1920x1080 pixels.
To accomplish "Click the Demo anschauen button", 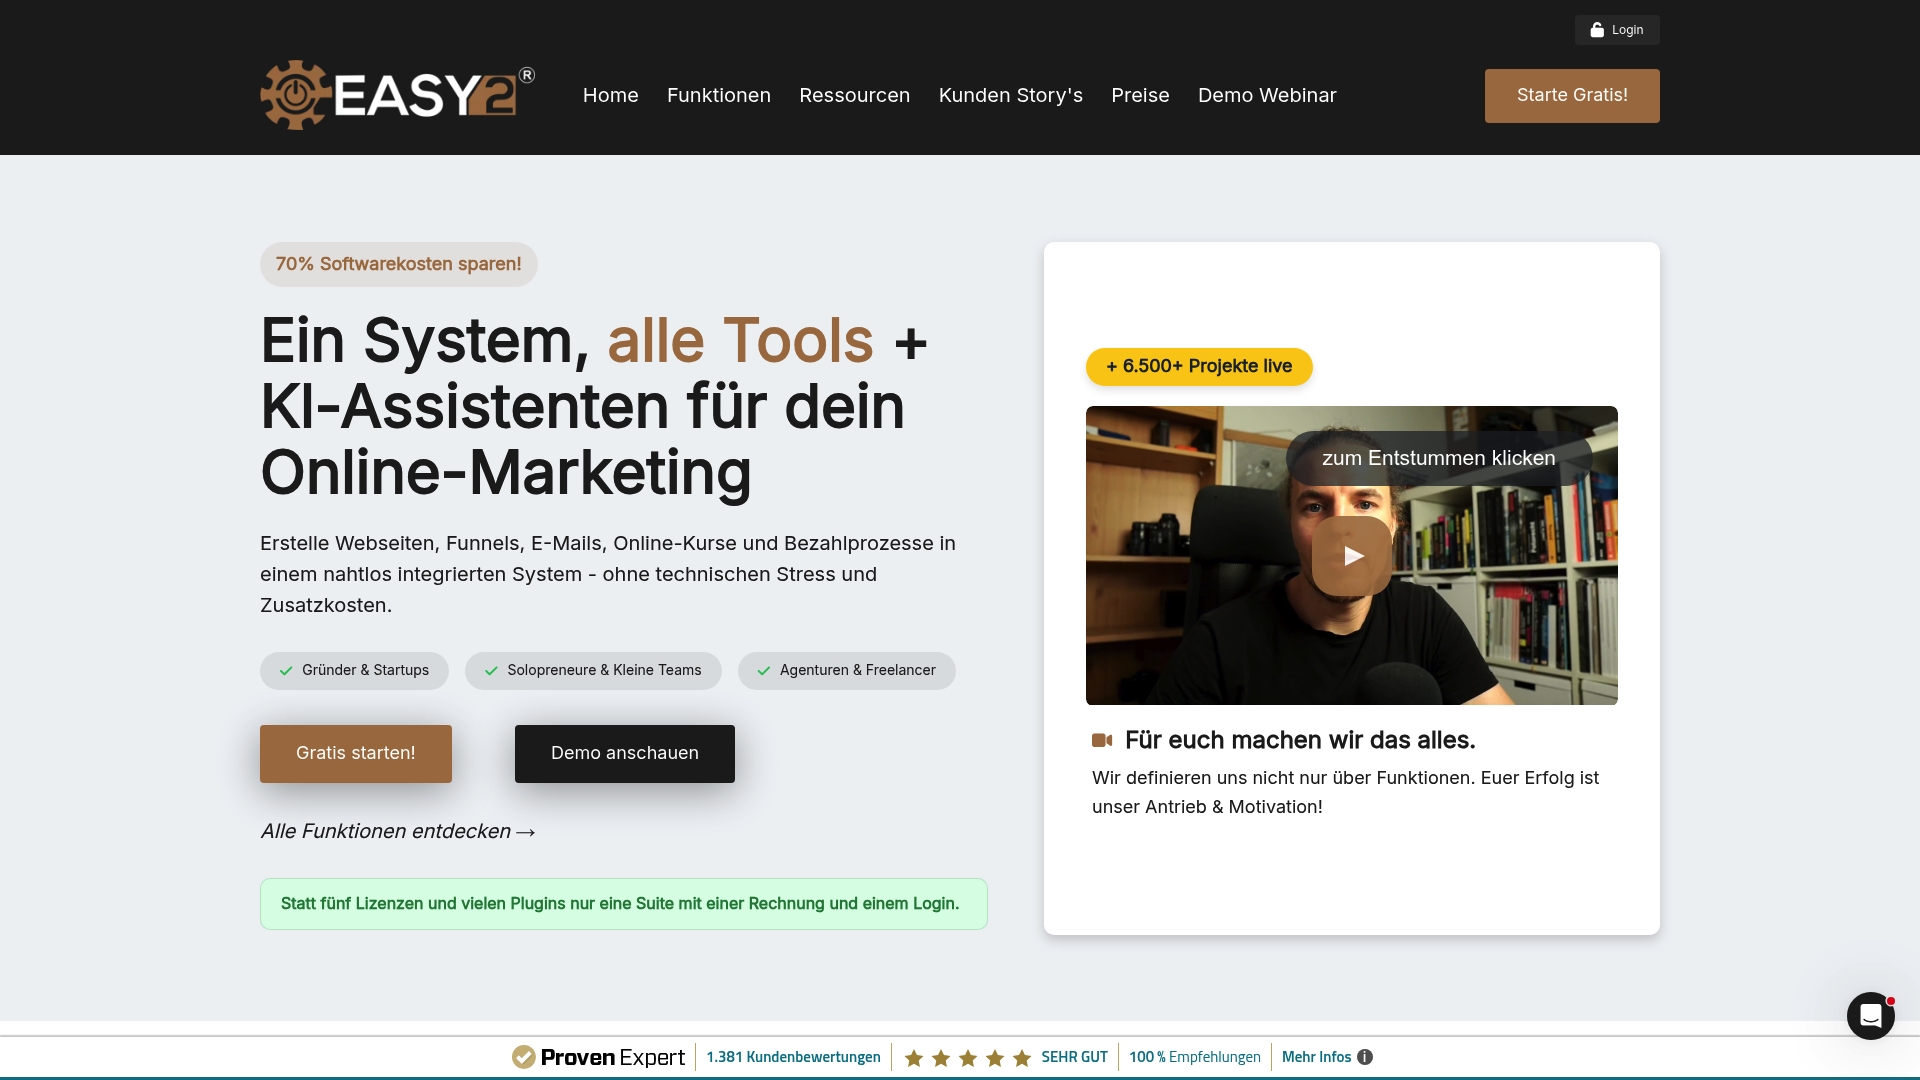I will pos(624,753).
